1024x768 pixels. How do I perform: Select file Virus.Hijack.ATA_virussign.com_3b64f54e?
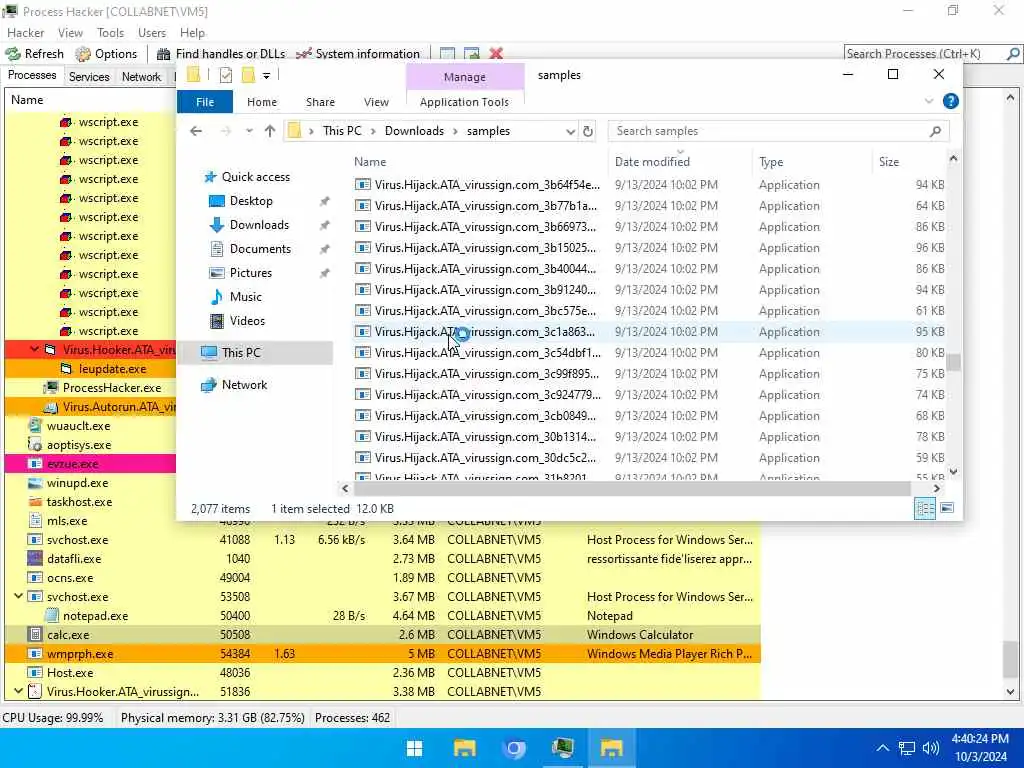click(487, 185)
